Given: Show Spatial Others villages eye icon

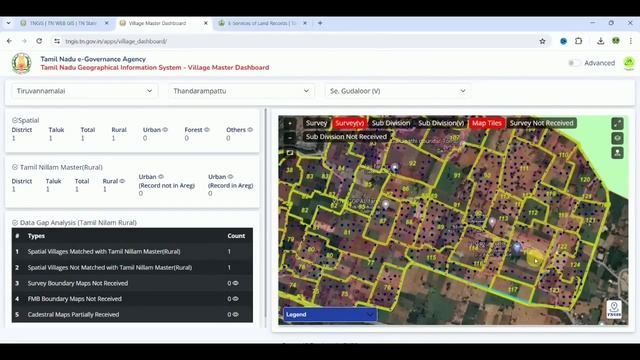Looking at the screenshot, I should 250,130.
